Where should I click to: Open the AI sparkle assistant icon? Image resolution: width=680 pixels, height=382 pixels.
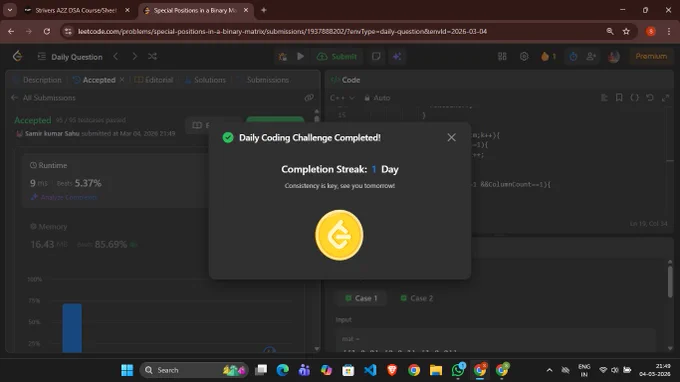click(397, 56)
